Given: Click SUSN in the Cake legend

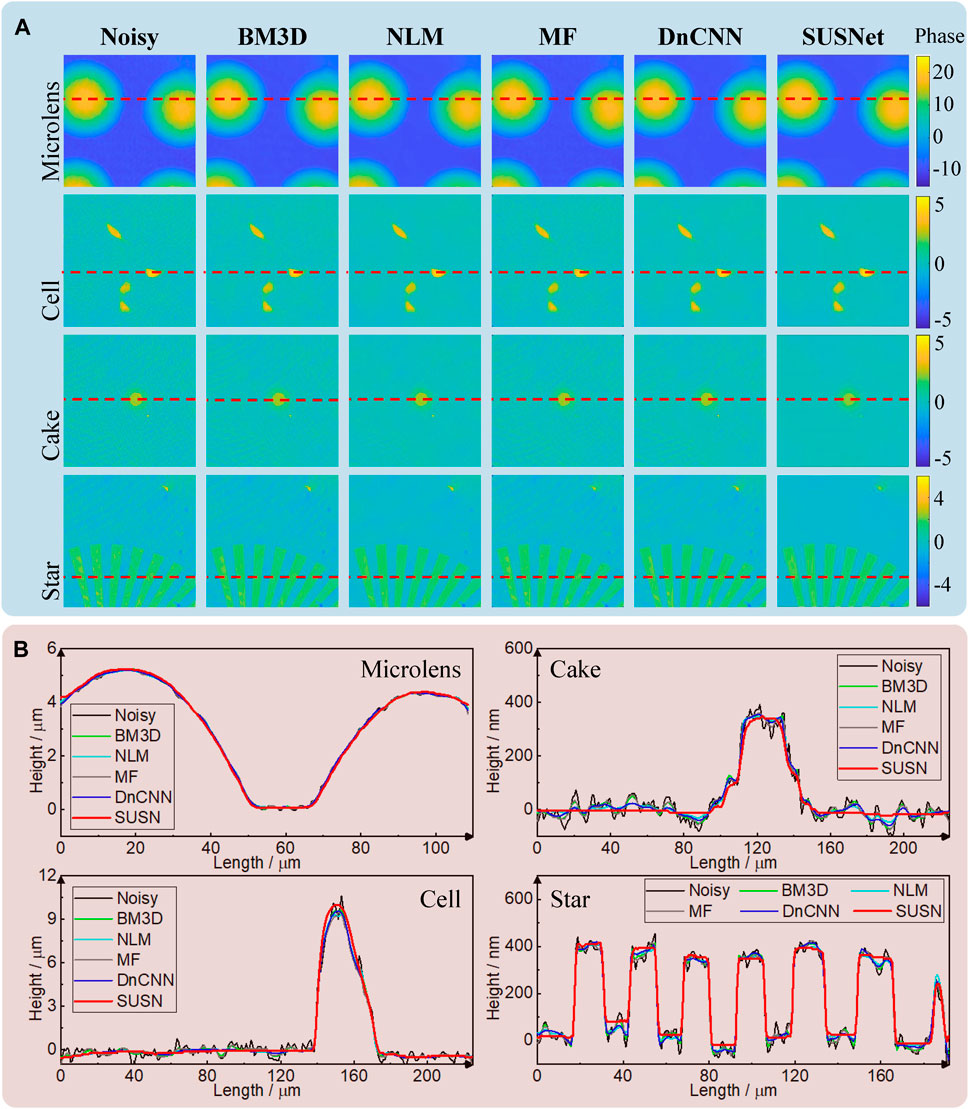Looking at the screenshot, I should click(x=904, y=768).
